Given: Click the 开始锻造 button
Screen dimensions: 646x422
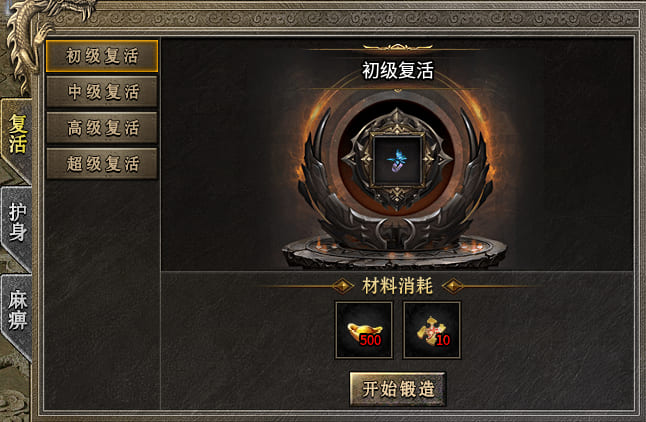Looking at the screenshot, I should click(x=398, y=389).
